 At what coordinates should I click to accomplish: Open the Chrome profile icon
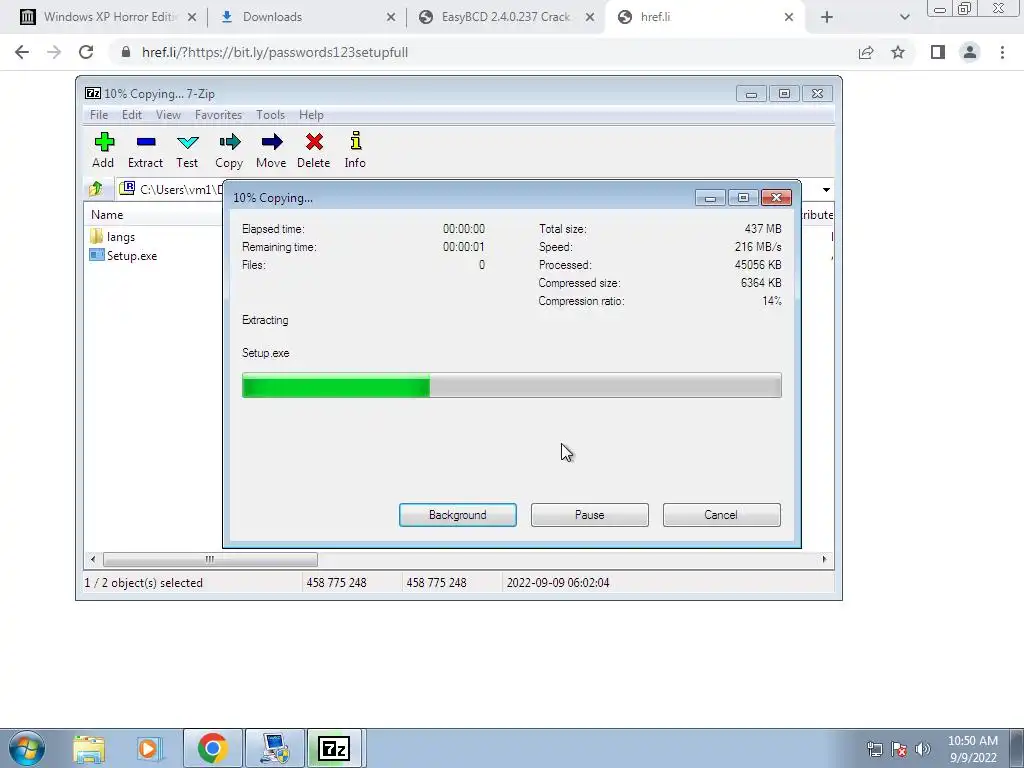[970, 52]
